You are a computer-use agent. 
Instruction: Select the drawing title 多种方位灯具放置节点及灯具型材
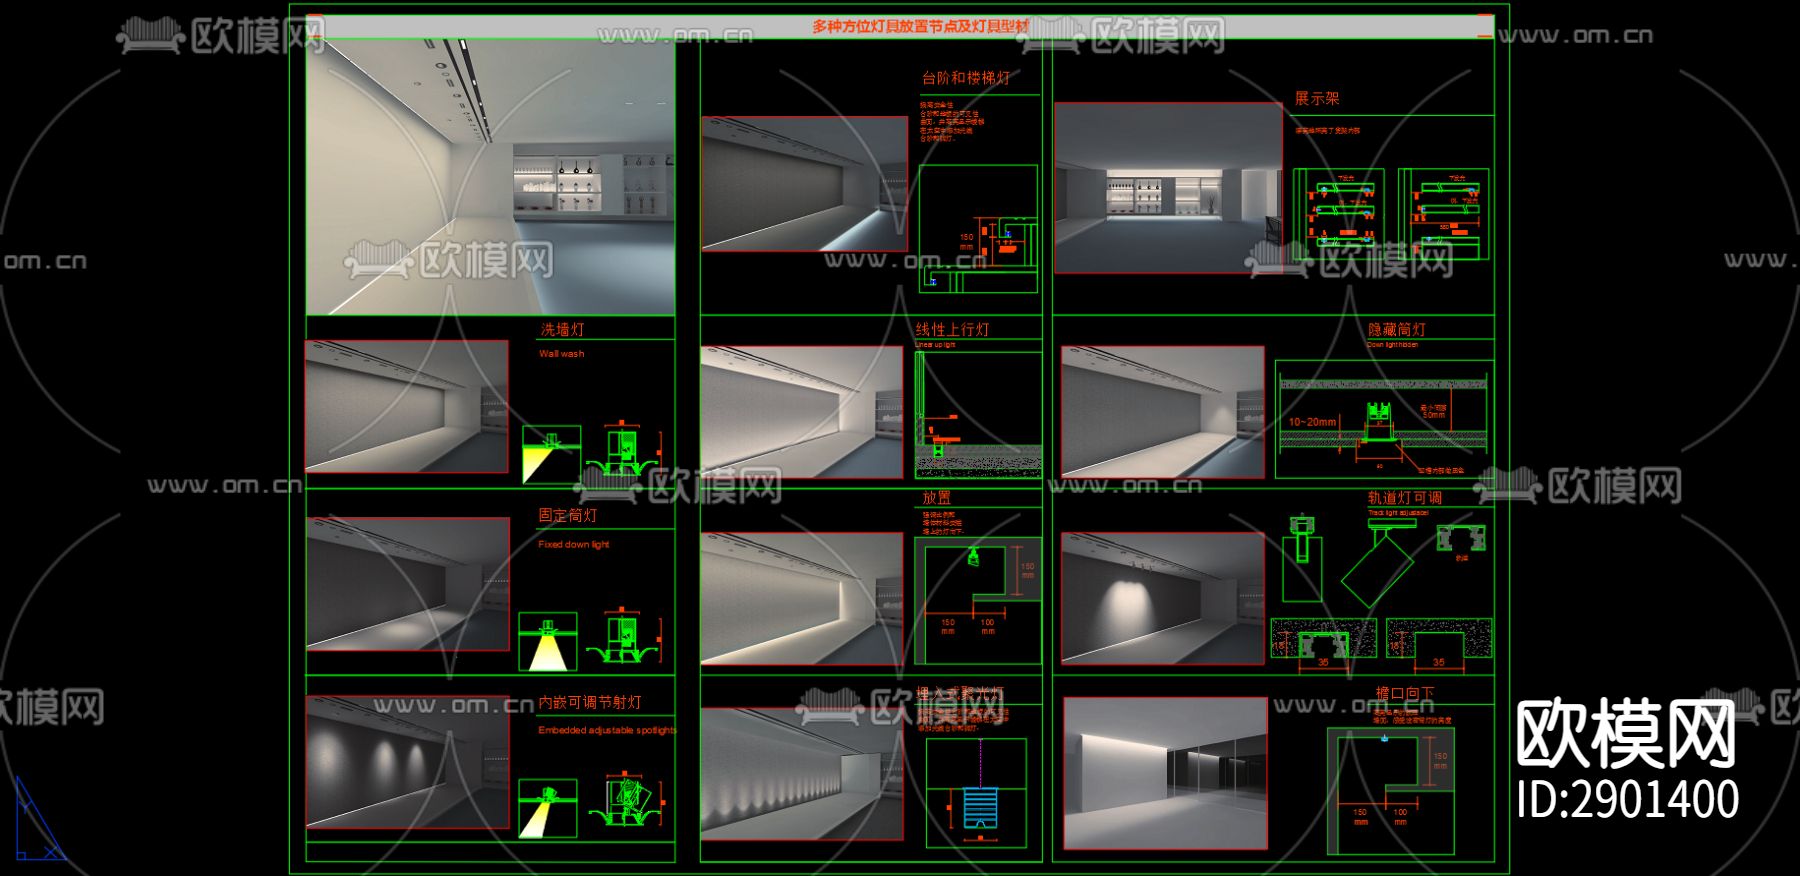(921, 26)
